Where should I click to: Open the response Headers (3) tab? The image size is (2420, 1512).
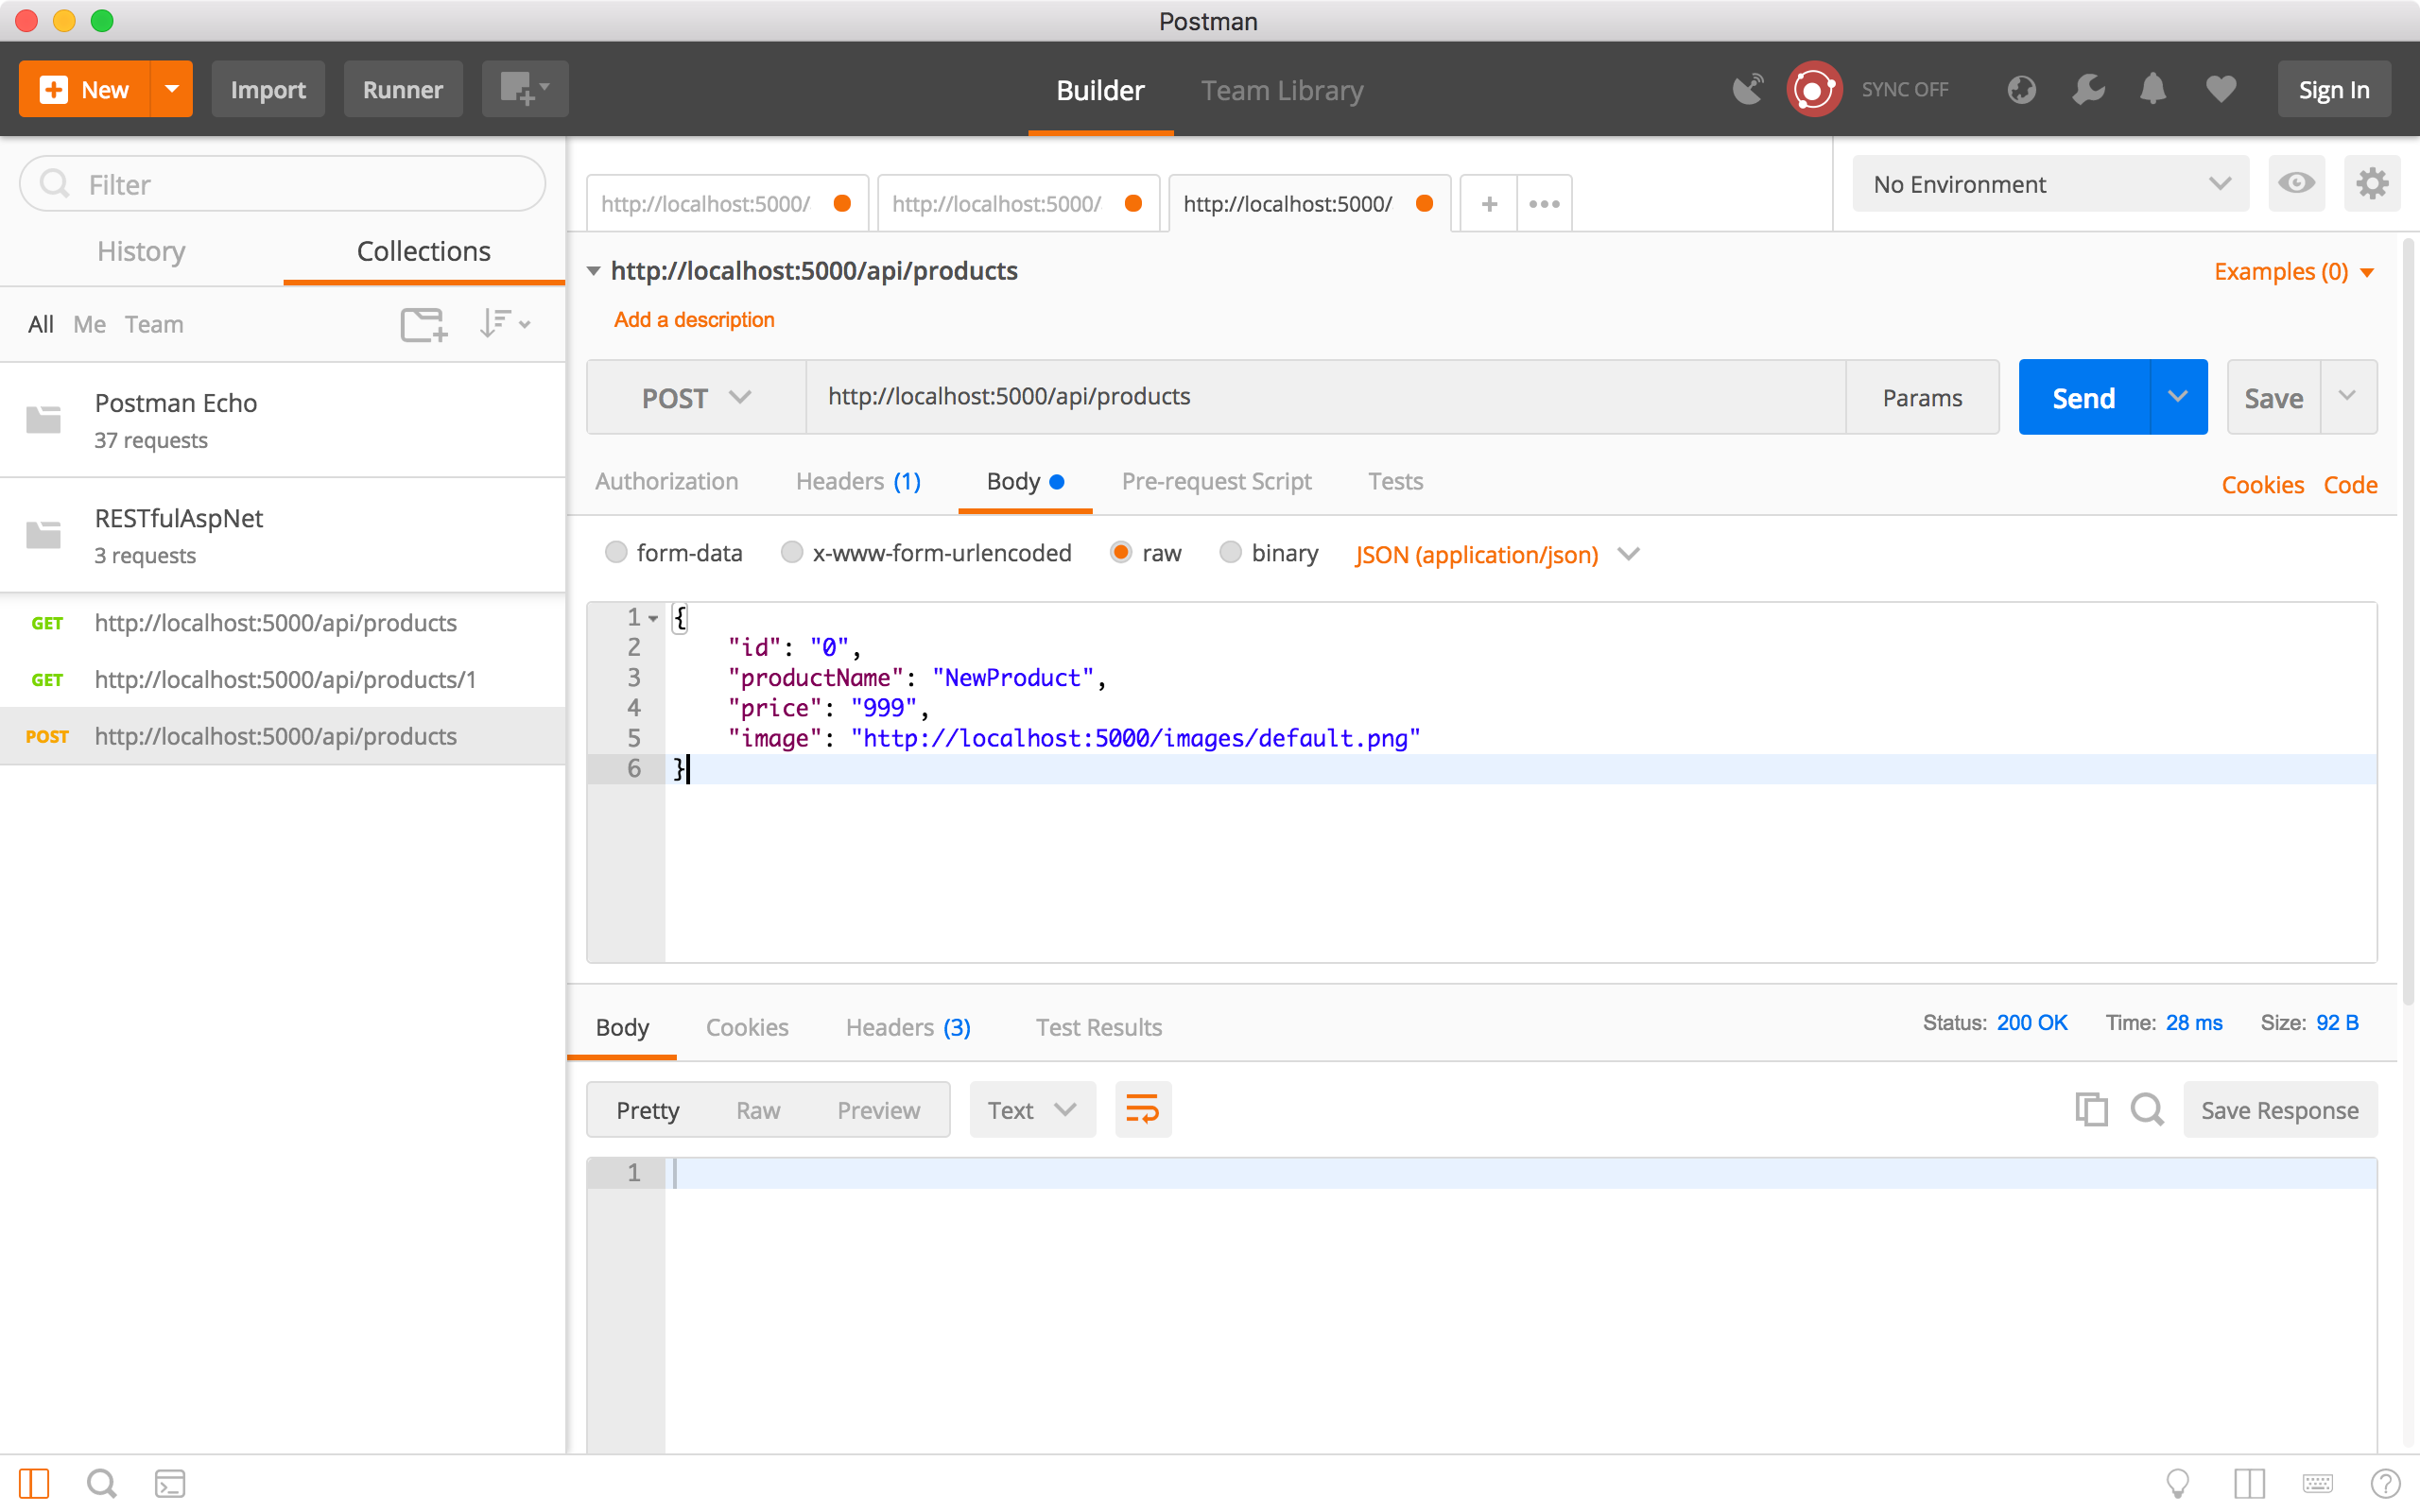908,1027
